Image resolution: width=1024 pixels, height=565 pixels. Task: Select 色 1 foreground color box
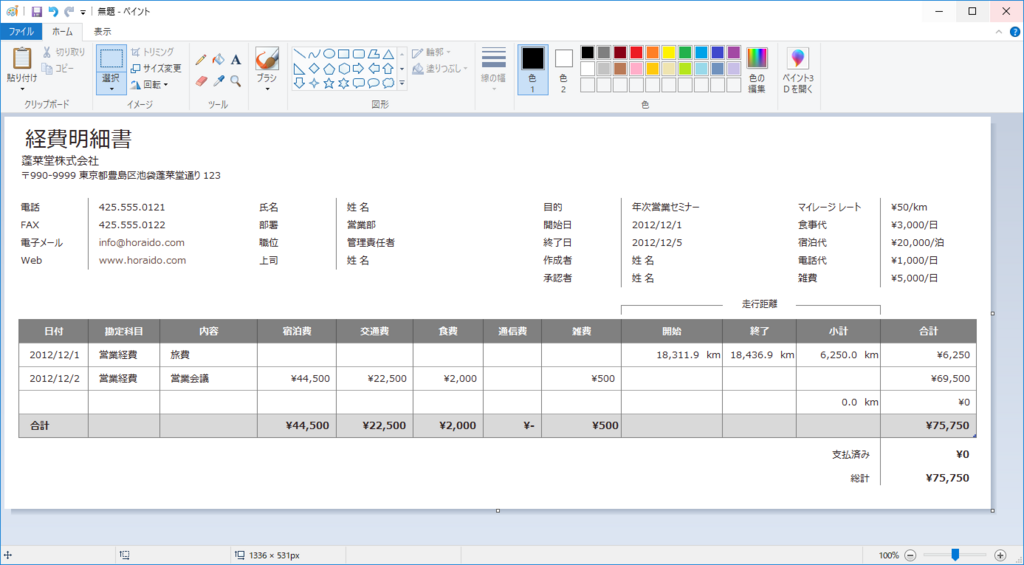533,70
